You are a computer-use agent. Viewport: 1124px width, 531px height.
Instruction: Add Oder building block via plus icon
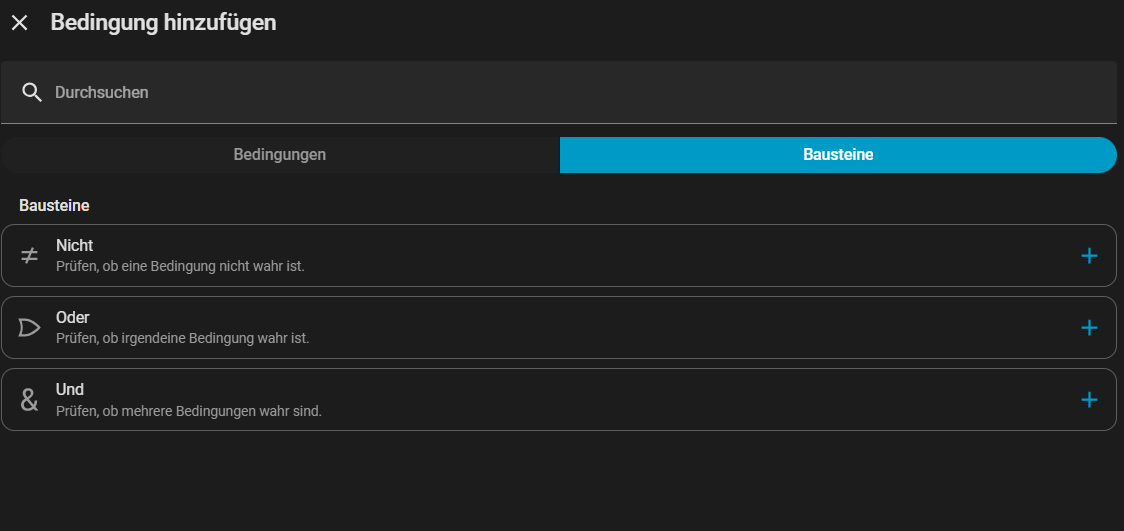(x=1089, y=328)
